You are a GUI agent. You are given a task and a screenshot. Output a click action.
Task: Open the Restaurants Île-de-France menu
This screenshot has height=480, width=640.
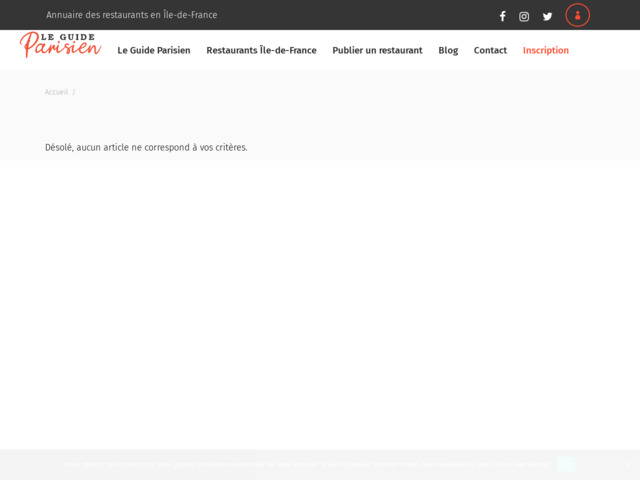tap(261, 50)
